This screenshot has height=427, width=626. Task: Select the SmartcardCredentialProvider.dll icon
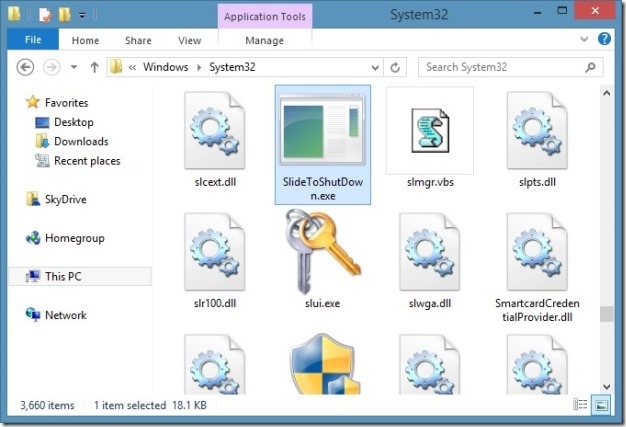pyautogui.click(x=537, y=252)
